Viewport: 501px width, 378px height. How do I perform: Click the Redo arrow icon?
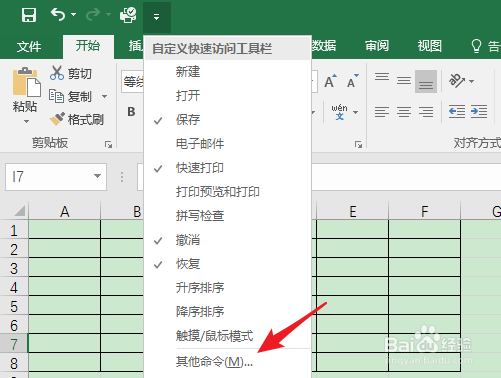93,15
